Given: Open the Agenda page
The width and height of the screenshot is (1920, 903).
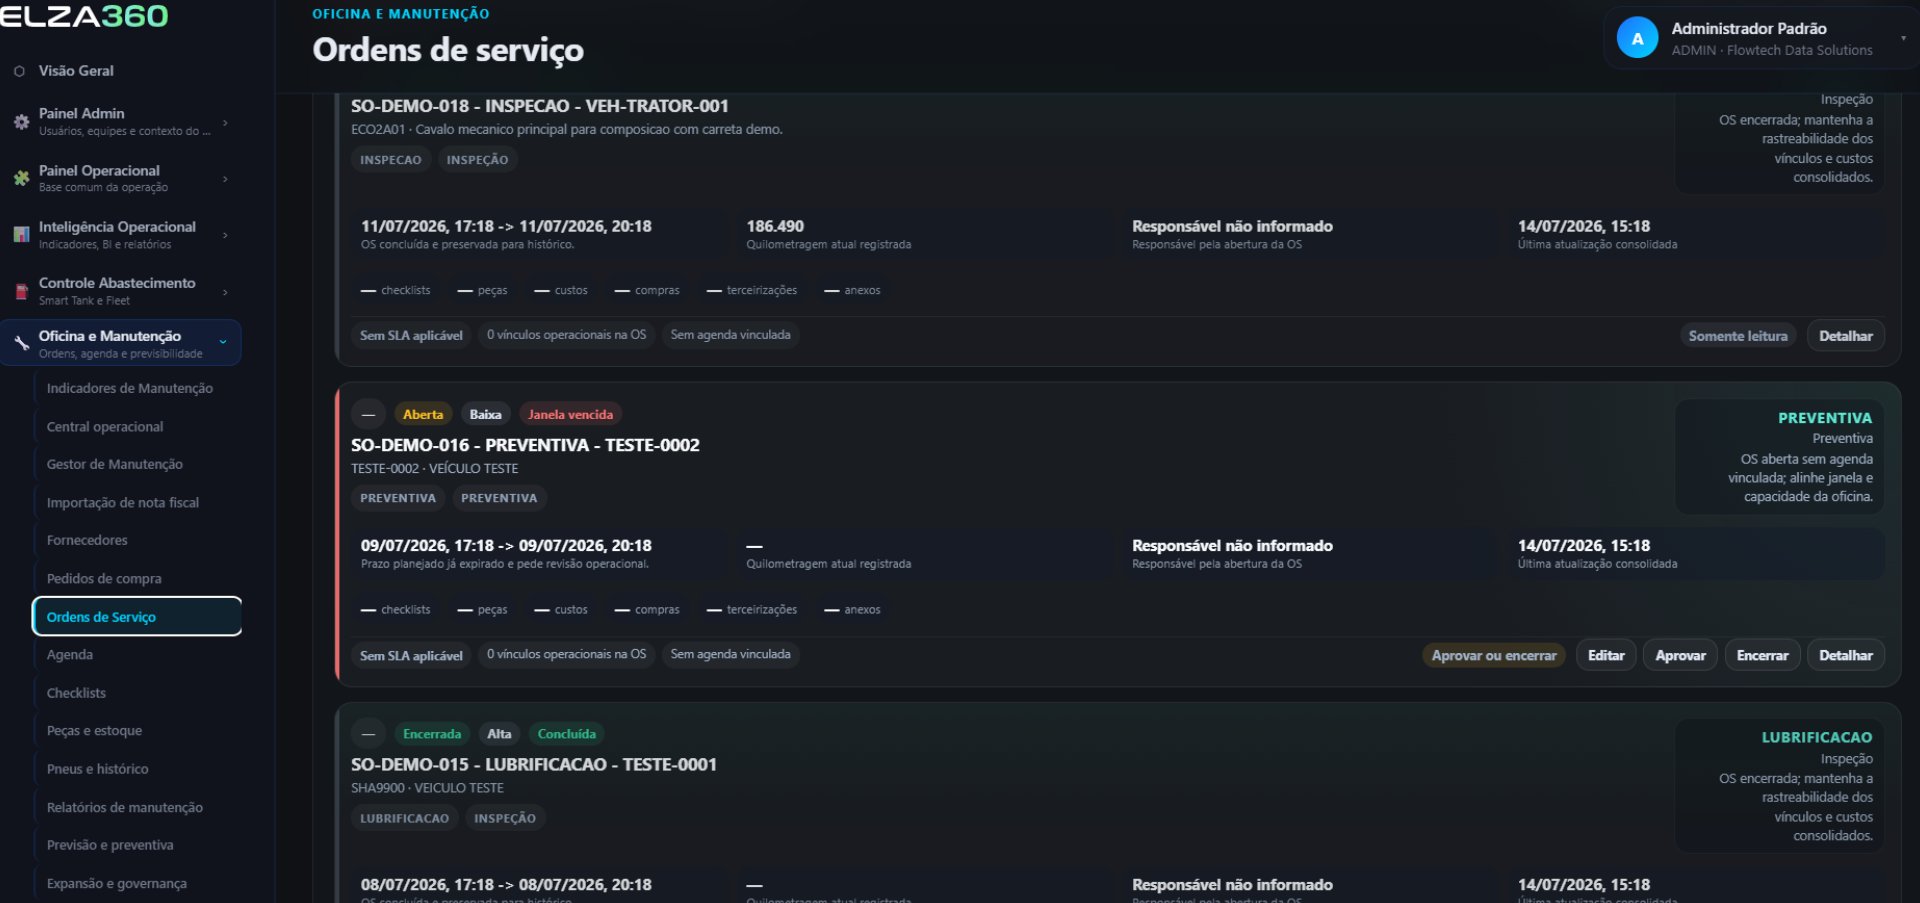Looking at the screenshot, I should (70, 654).
